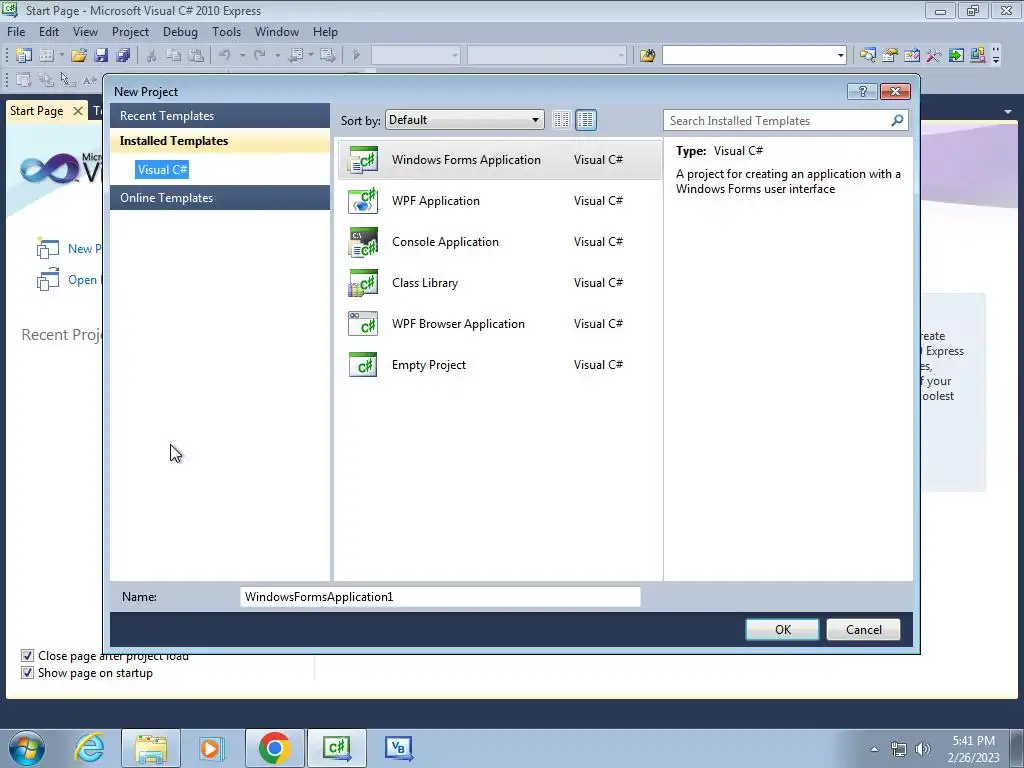Image resolution: width=1024 pixels, height=768 pixels.
Task: Click the Redo arrow icon
Action: [x=260, y=56]
